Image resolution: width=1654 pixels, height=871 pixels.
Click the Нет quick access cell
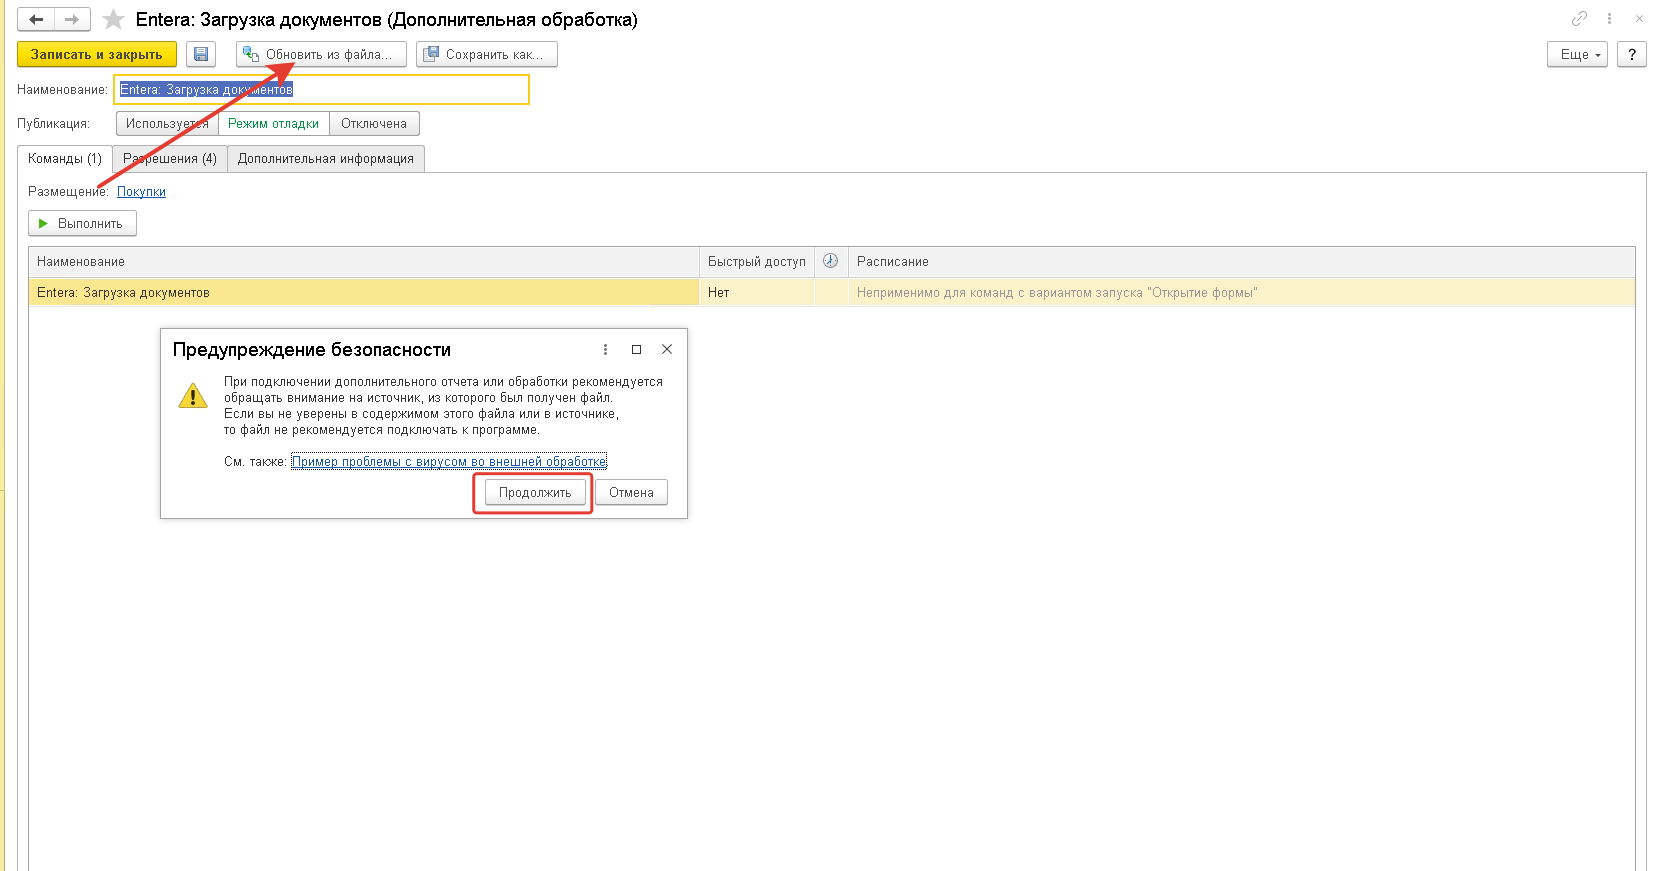coord(757,292)
